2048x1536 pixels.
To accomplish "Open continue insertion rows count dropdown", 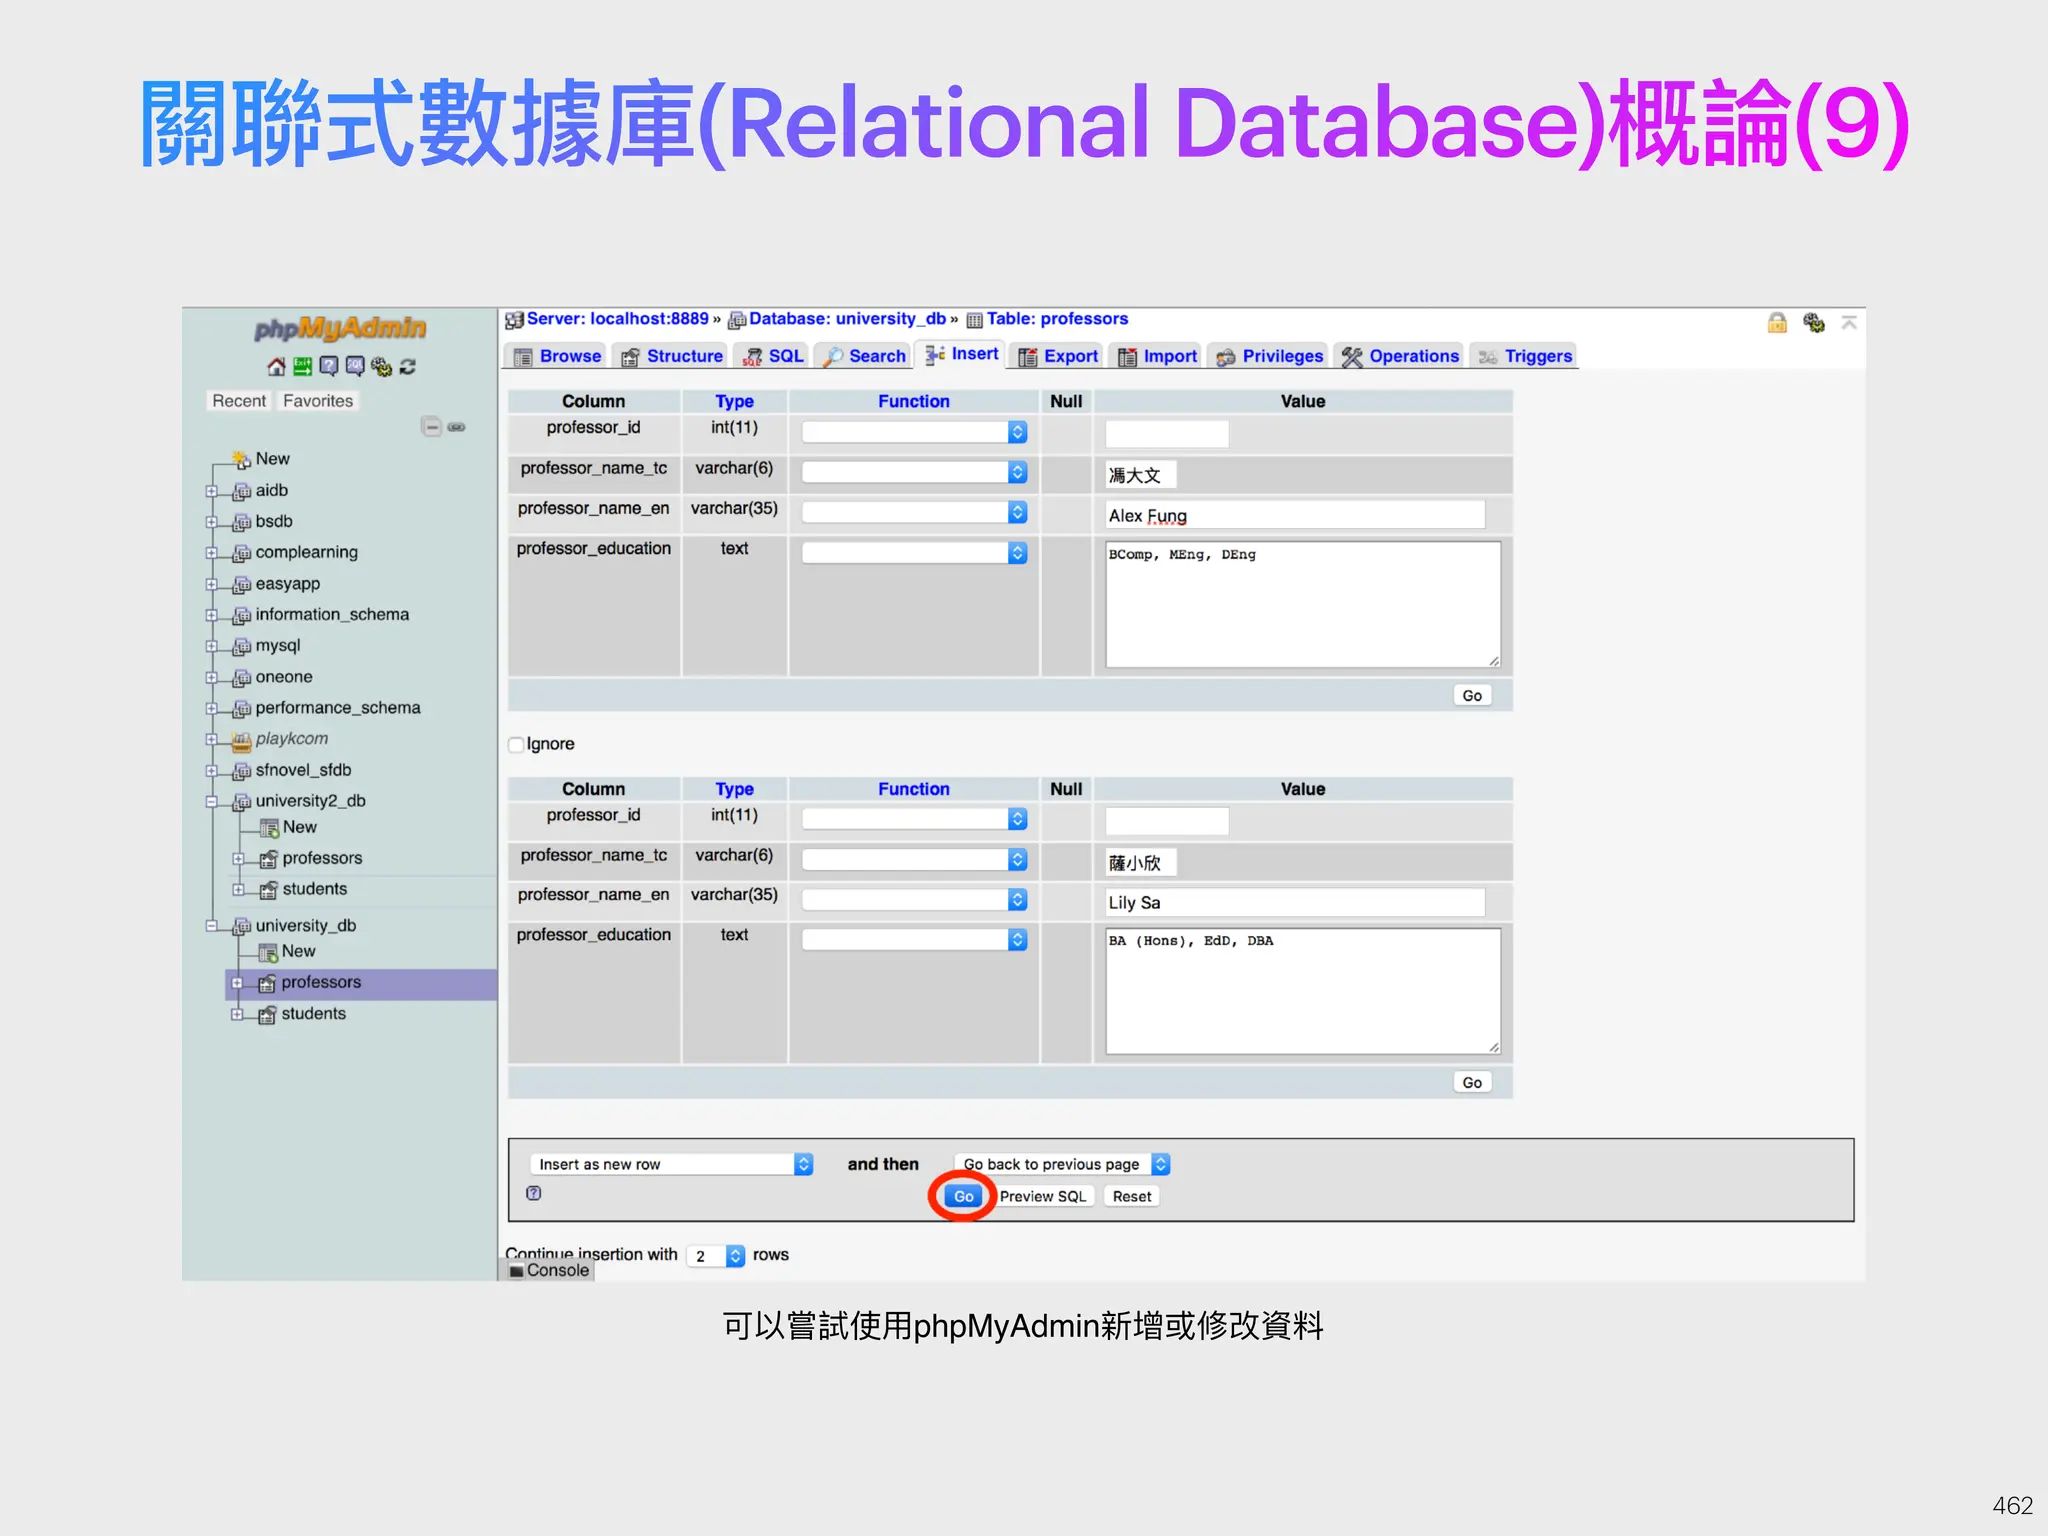I will [x=716, y=1256].
